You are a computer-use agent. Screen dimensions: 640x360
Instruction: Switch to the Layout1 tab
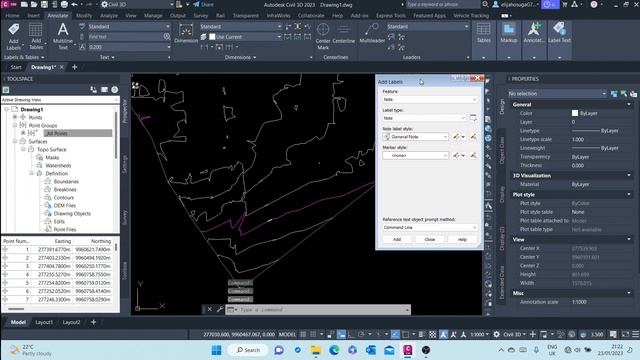coord(44,322)
